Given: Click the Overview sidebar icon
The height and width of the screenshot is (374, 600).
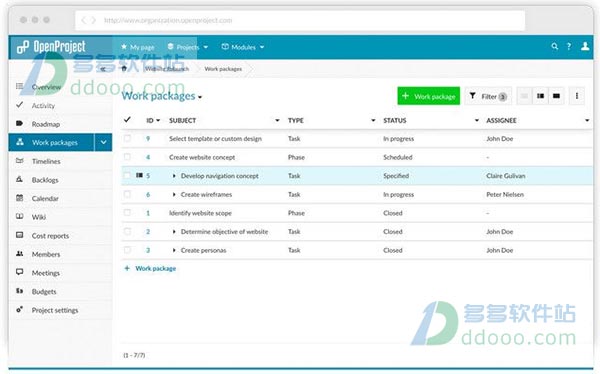Looking at the screenshot, I should 20,87.
